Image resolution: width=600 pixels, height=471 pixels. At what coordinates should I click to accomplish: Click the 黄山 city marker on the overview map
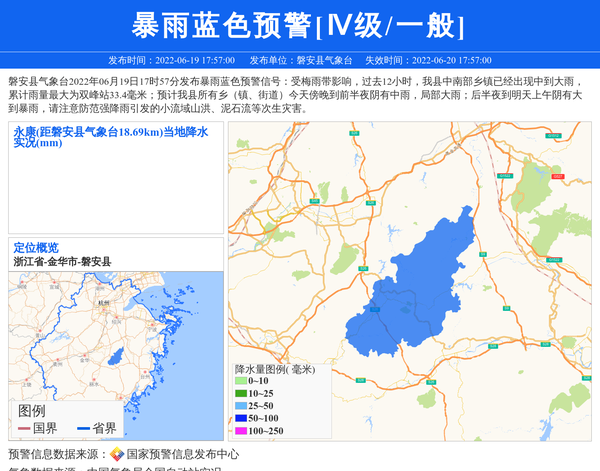[40, 334]
